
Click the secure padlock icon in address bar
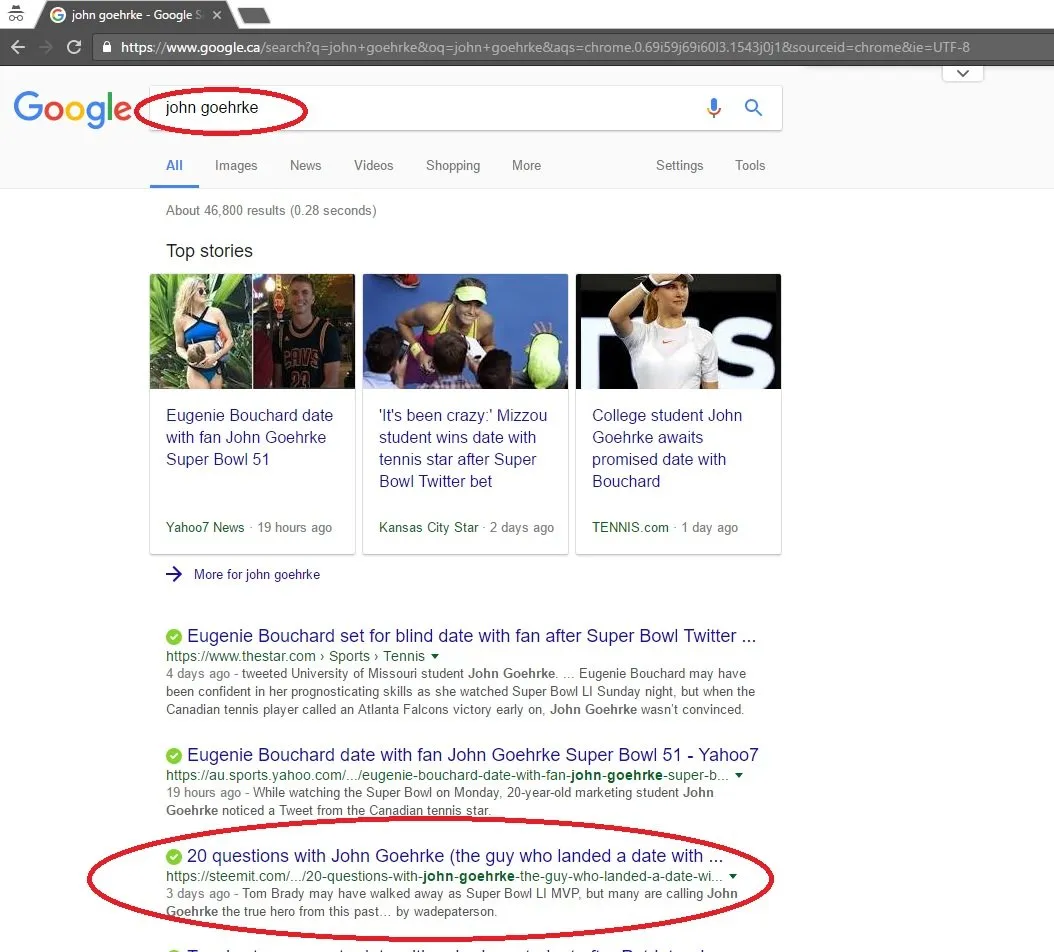click(106, 47)
